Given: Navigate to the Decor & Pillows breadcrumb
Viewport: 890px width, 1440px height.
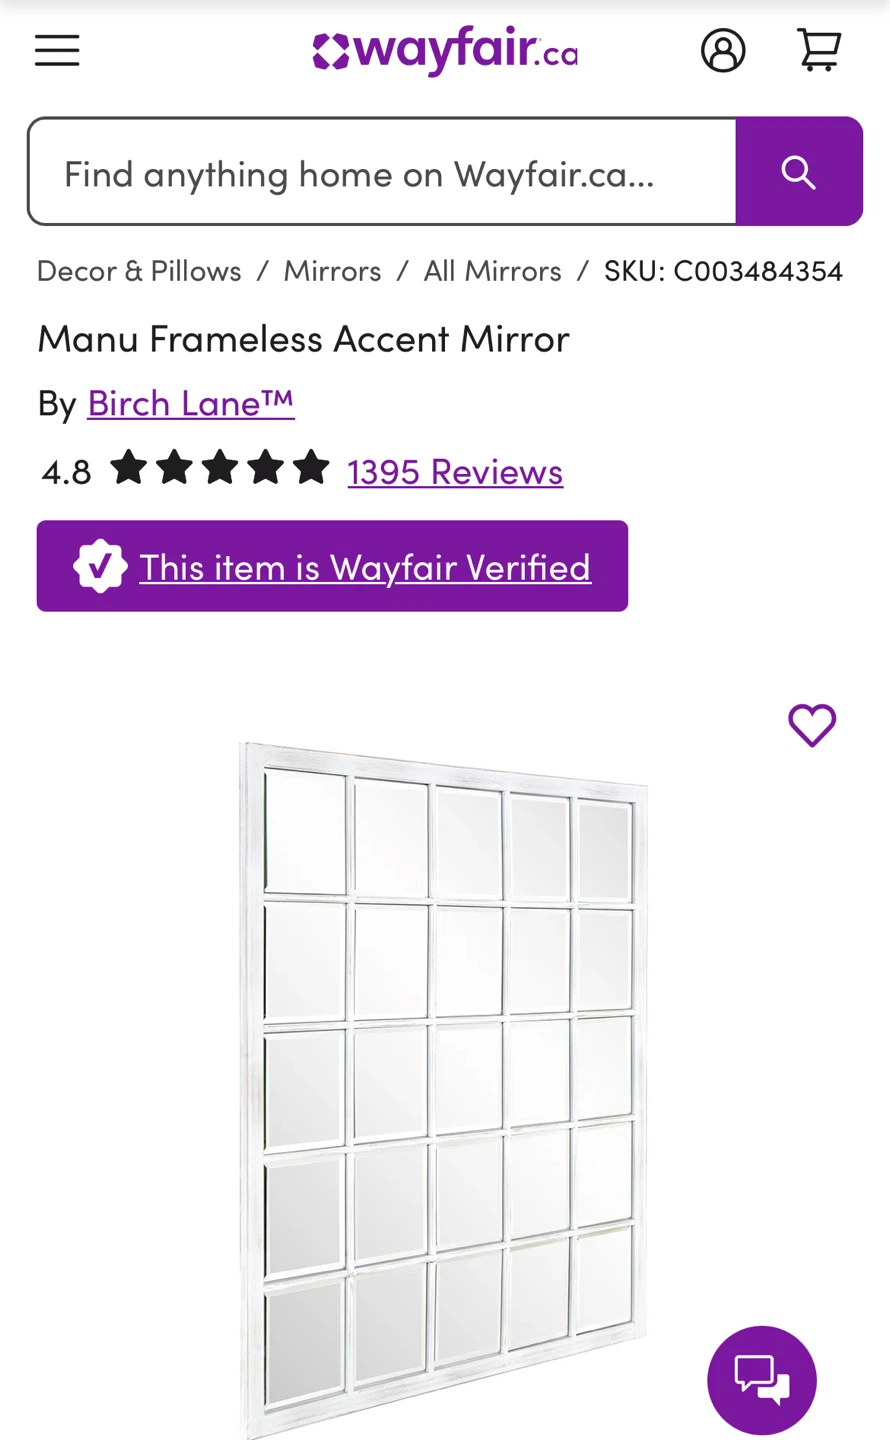Looking at the screenshot, I should click(139, 271).
